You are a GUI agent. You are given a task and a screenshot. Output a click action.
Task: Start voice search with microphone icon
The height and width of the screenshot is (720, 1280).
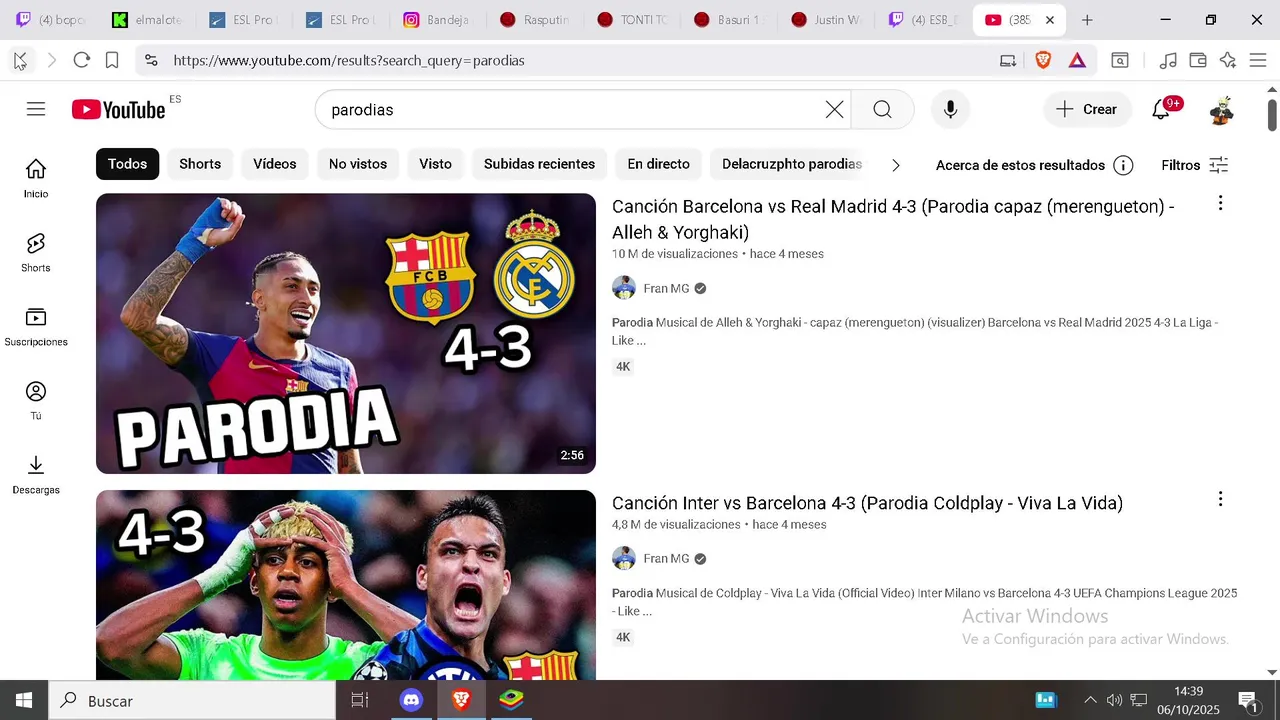[x=950, y=110]
